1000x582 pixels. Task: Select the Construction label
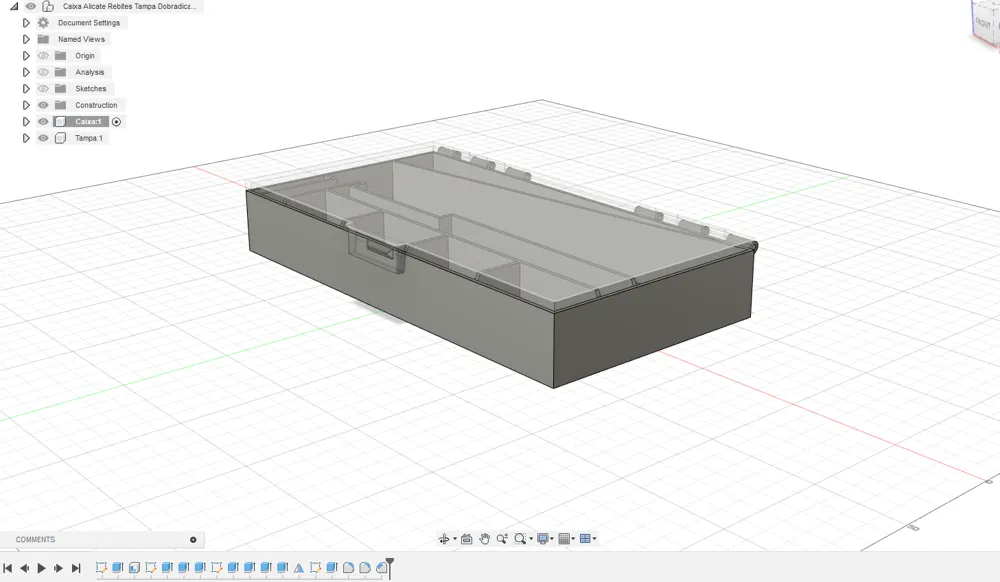[x=96, y=105]
